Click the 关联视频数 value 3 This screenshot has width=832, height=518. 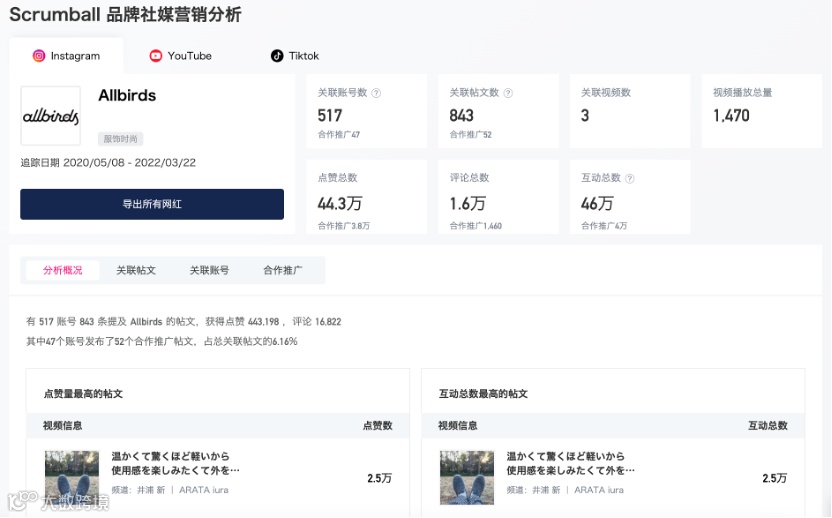pos(585,116)
